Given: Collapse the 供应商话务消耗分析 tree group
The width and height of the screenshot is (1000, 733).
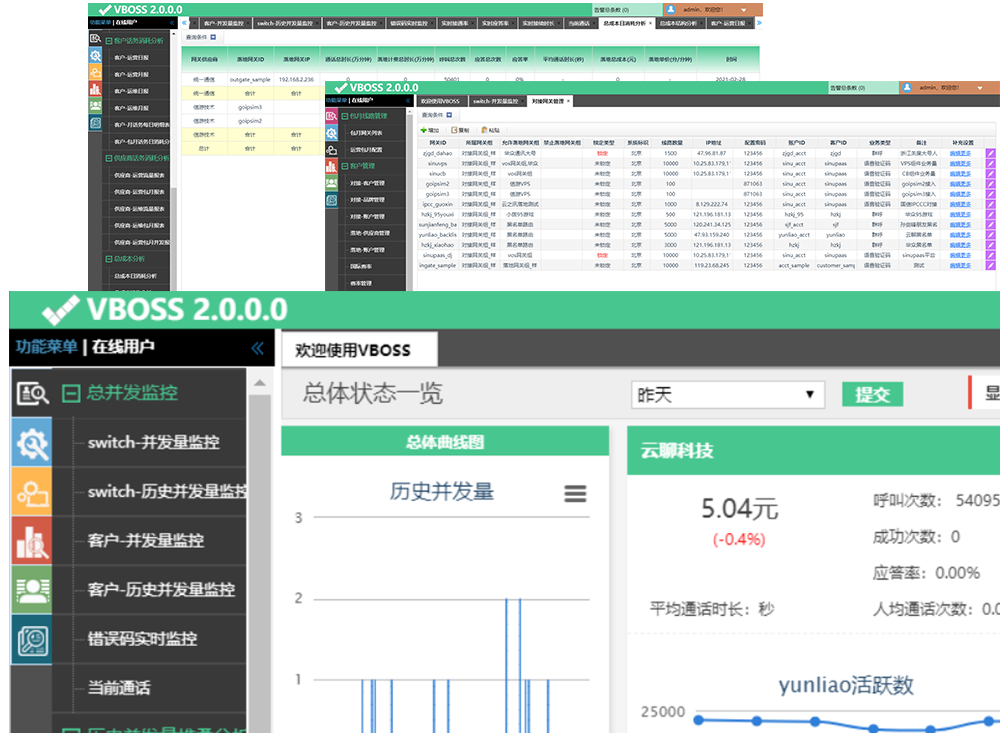Looking at the screenshot, I should tap(109, 158).
